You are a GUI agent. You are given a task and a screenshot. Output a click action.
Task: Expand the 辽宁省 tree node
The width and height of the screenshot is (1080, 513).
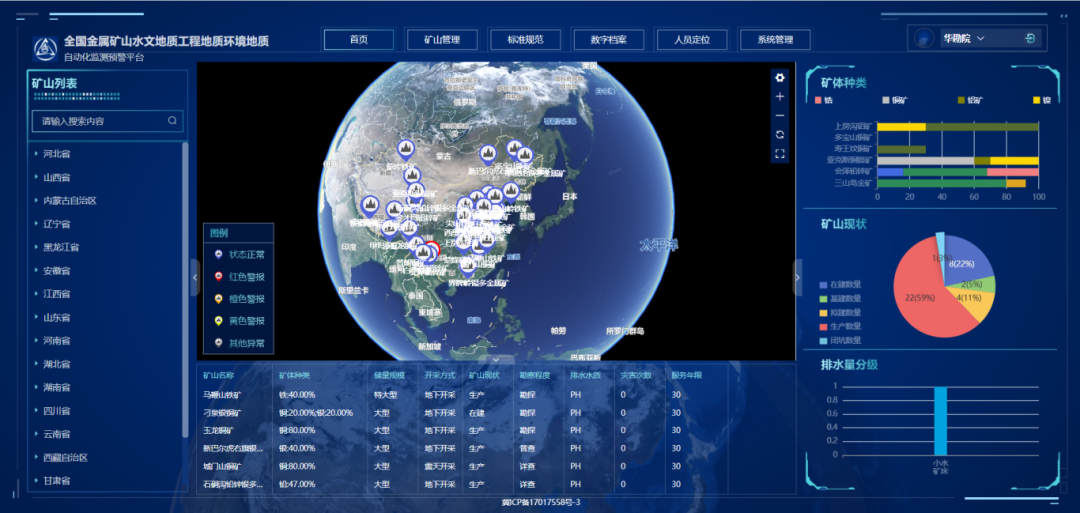point(36,224)
